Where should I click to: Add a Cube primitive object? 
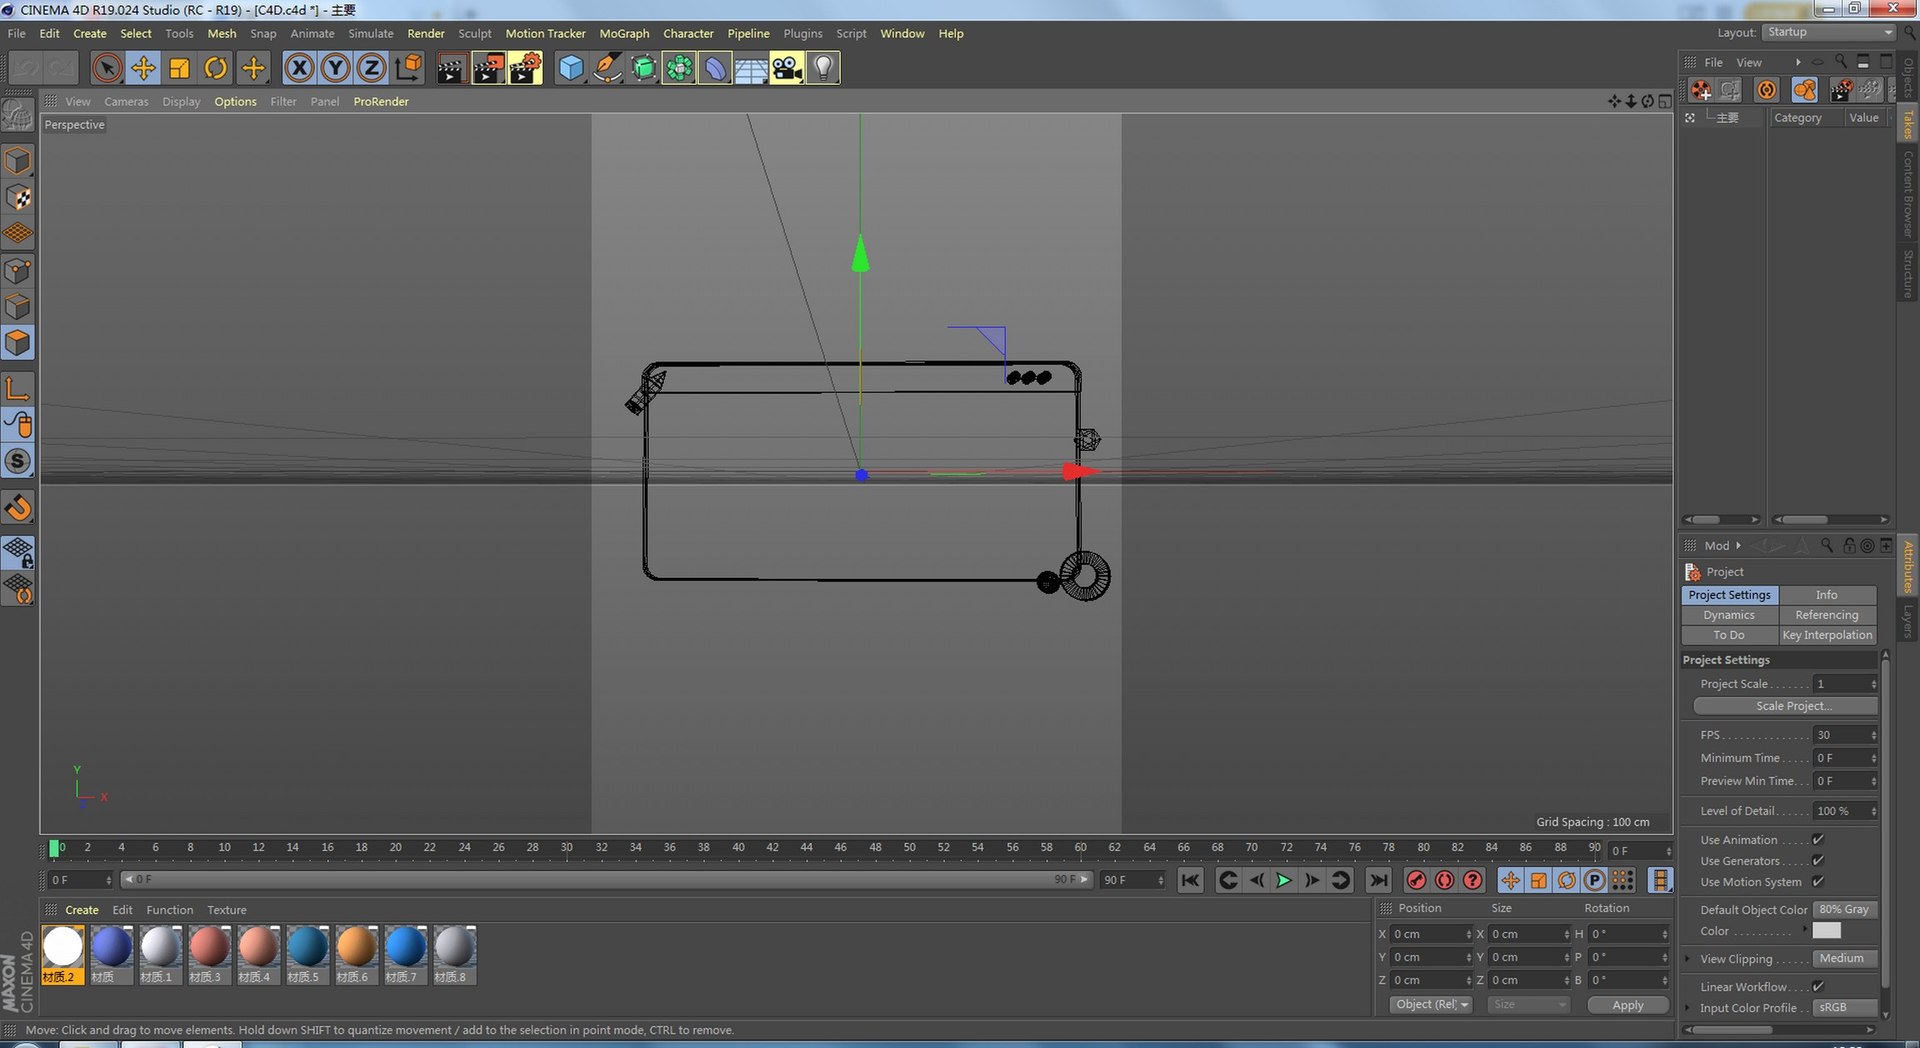coord(571,68)
